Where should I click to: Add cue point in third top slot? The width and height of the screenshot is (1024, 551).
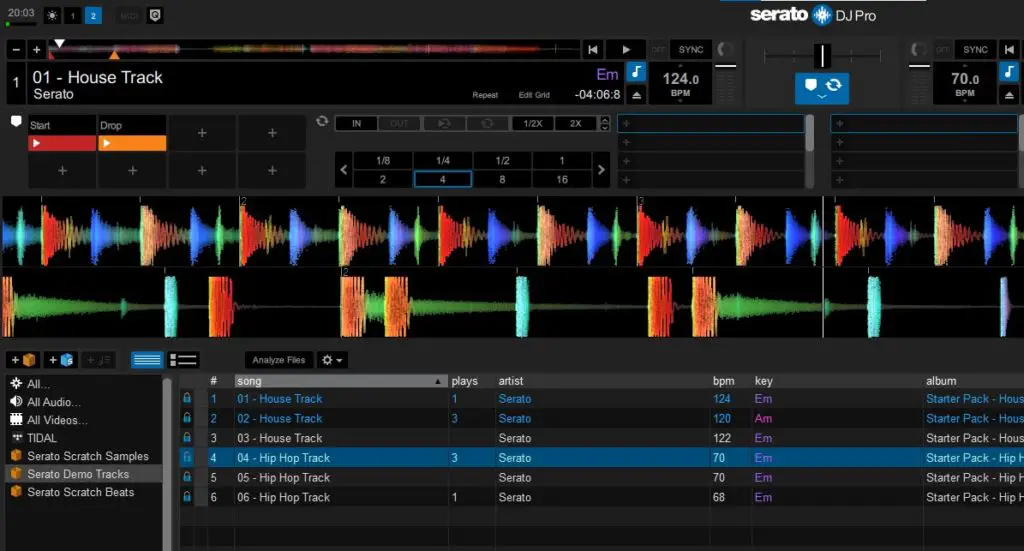click(x=202, y=133)
